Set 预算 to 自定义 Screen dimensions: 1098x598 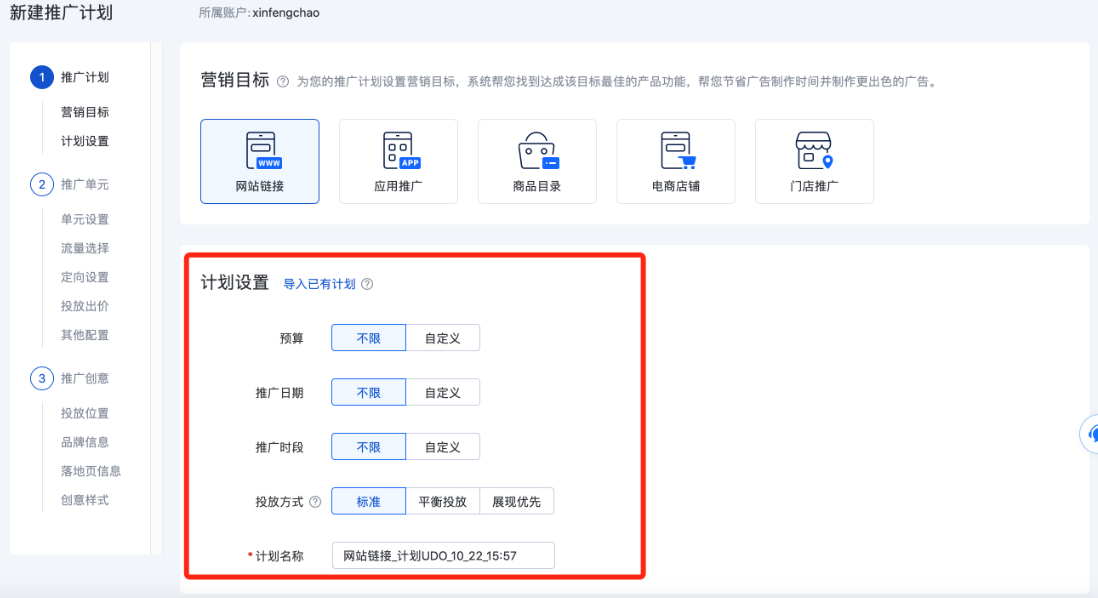click(443, 338)
